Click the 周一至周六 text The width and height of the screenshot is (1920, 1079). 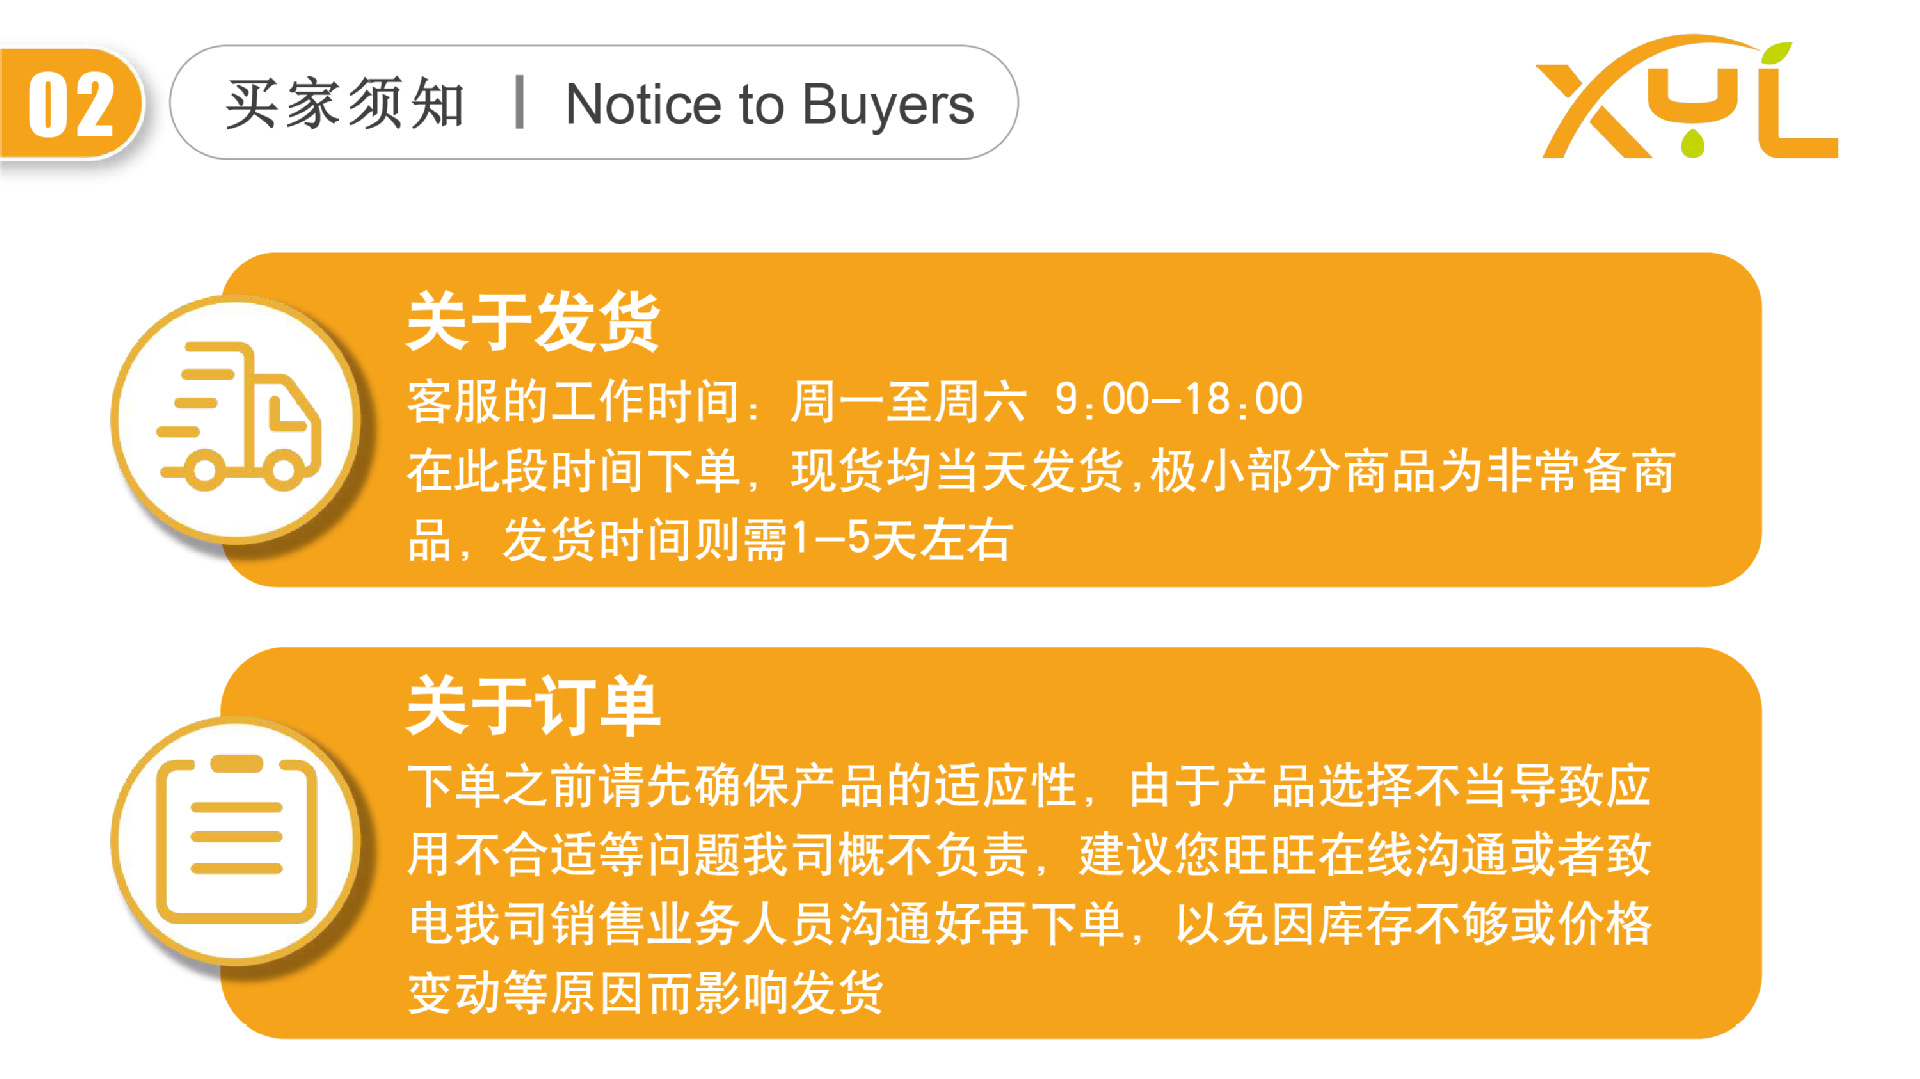pos(907,402)
